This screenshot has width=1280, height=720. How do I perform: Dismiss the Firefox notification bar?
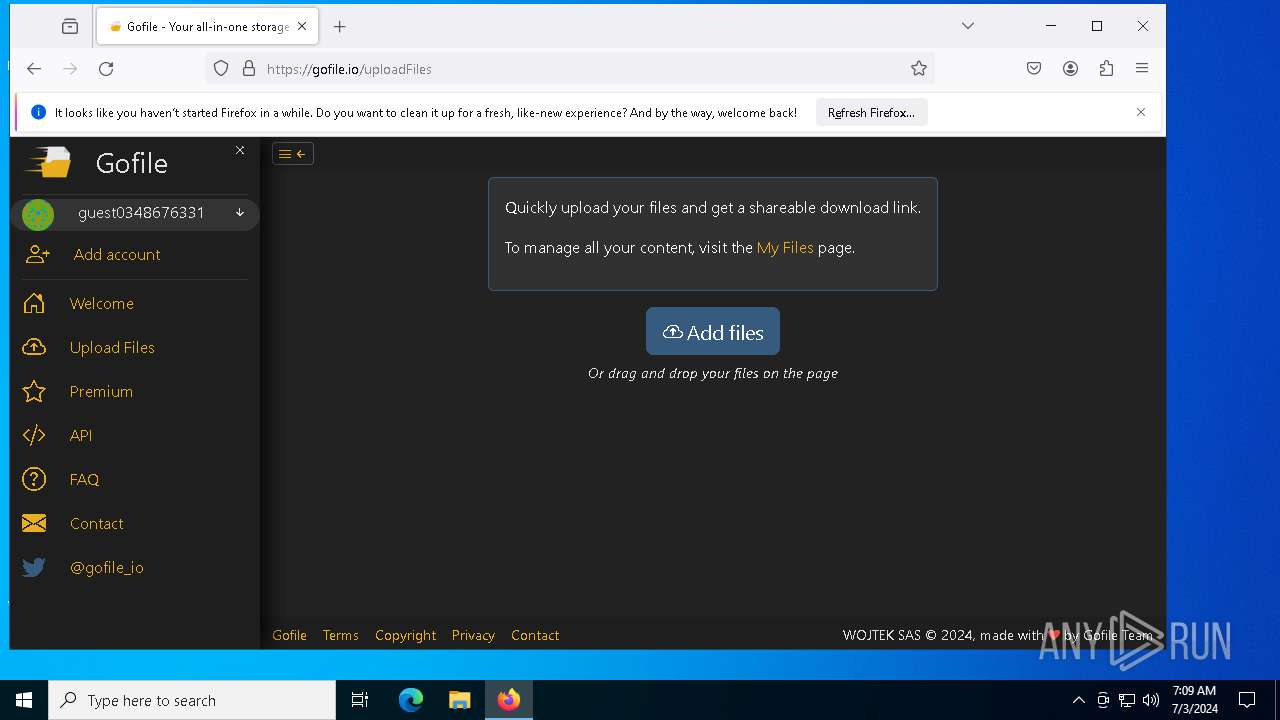coord(1141,112)
